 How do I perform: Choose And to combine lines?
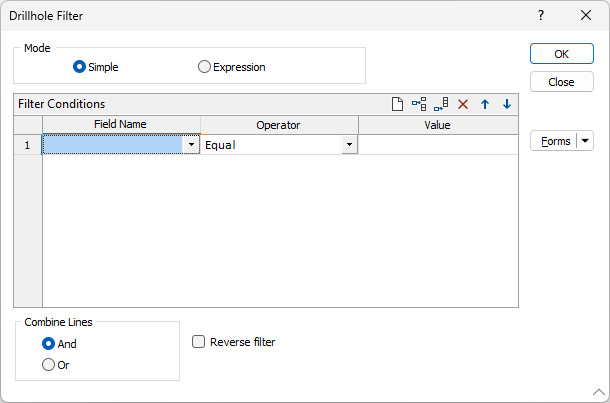pyautogui.click(x=48, y=344)
